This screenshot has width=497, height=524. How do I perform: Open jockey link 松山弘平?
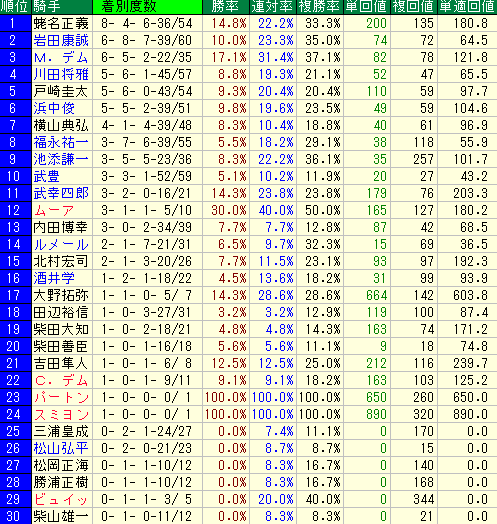61,448
